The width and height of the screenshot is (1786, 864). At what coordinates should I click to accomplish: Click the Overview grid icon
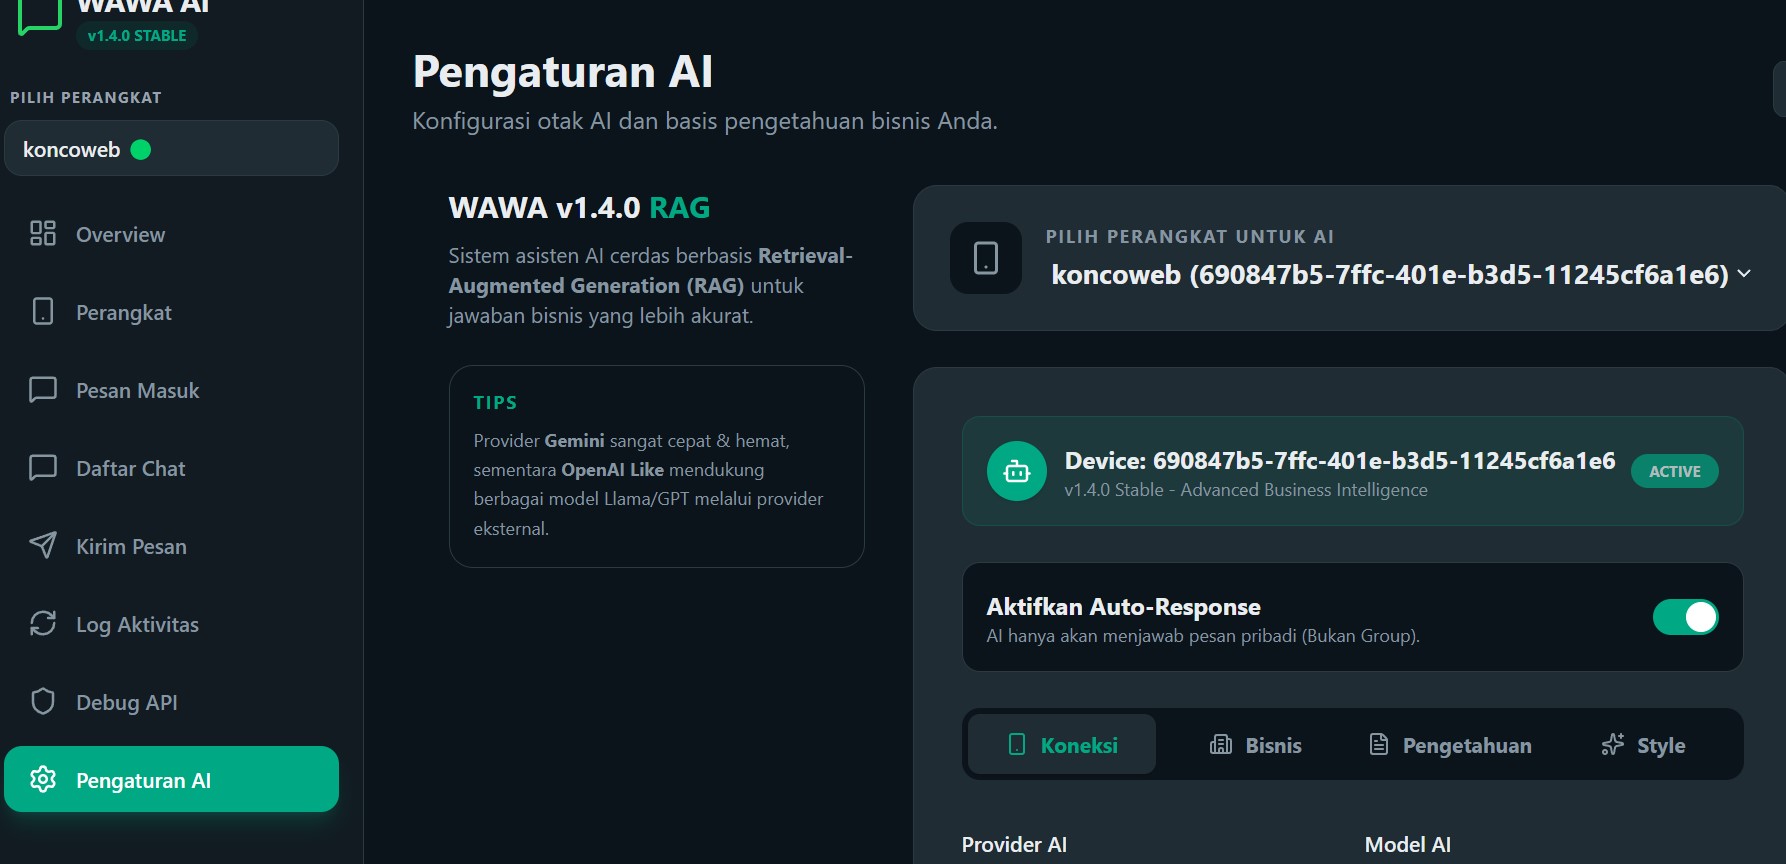coord(43,233)
